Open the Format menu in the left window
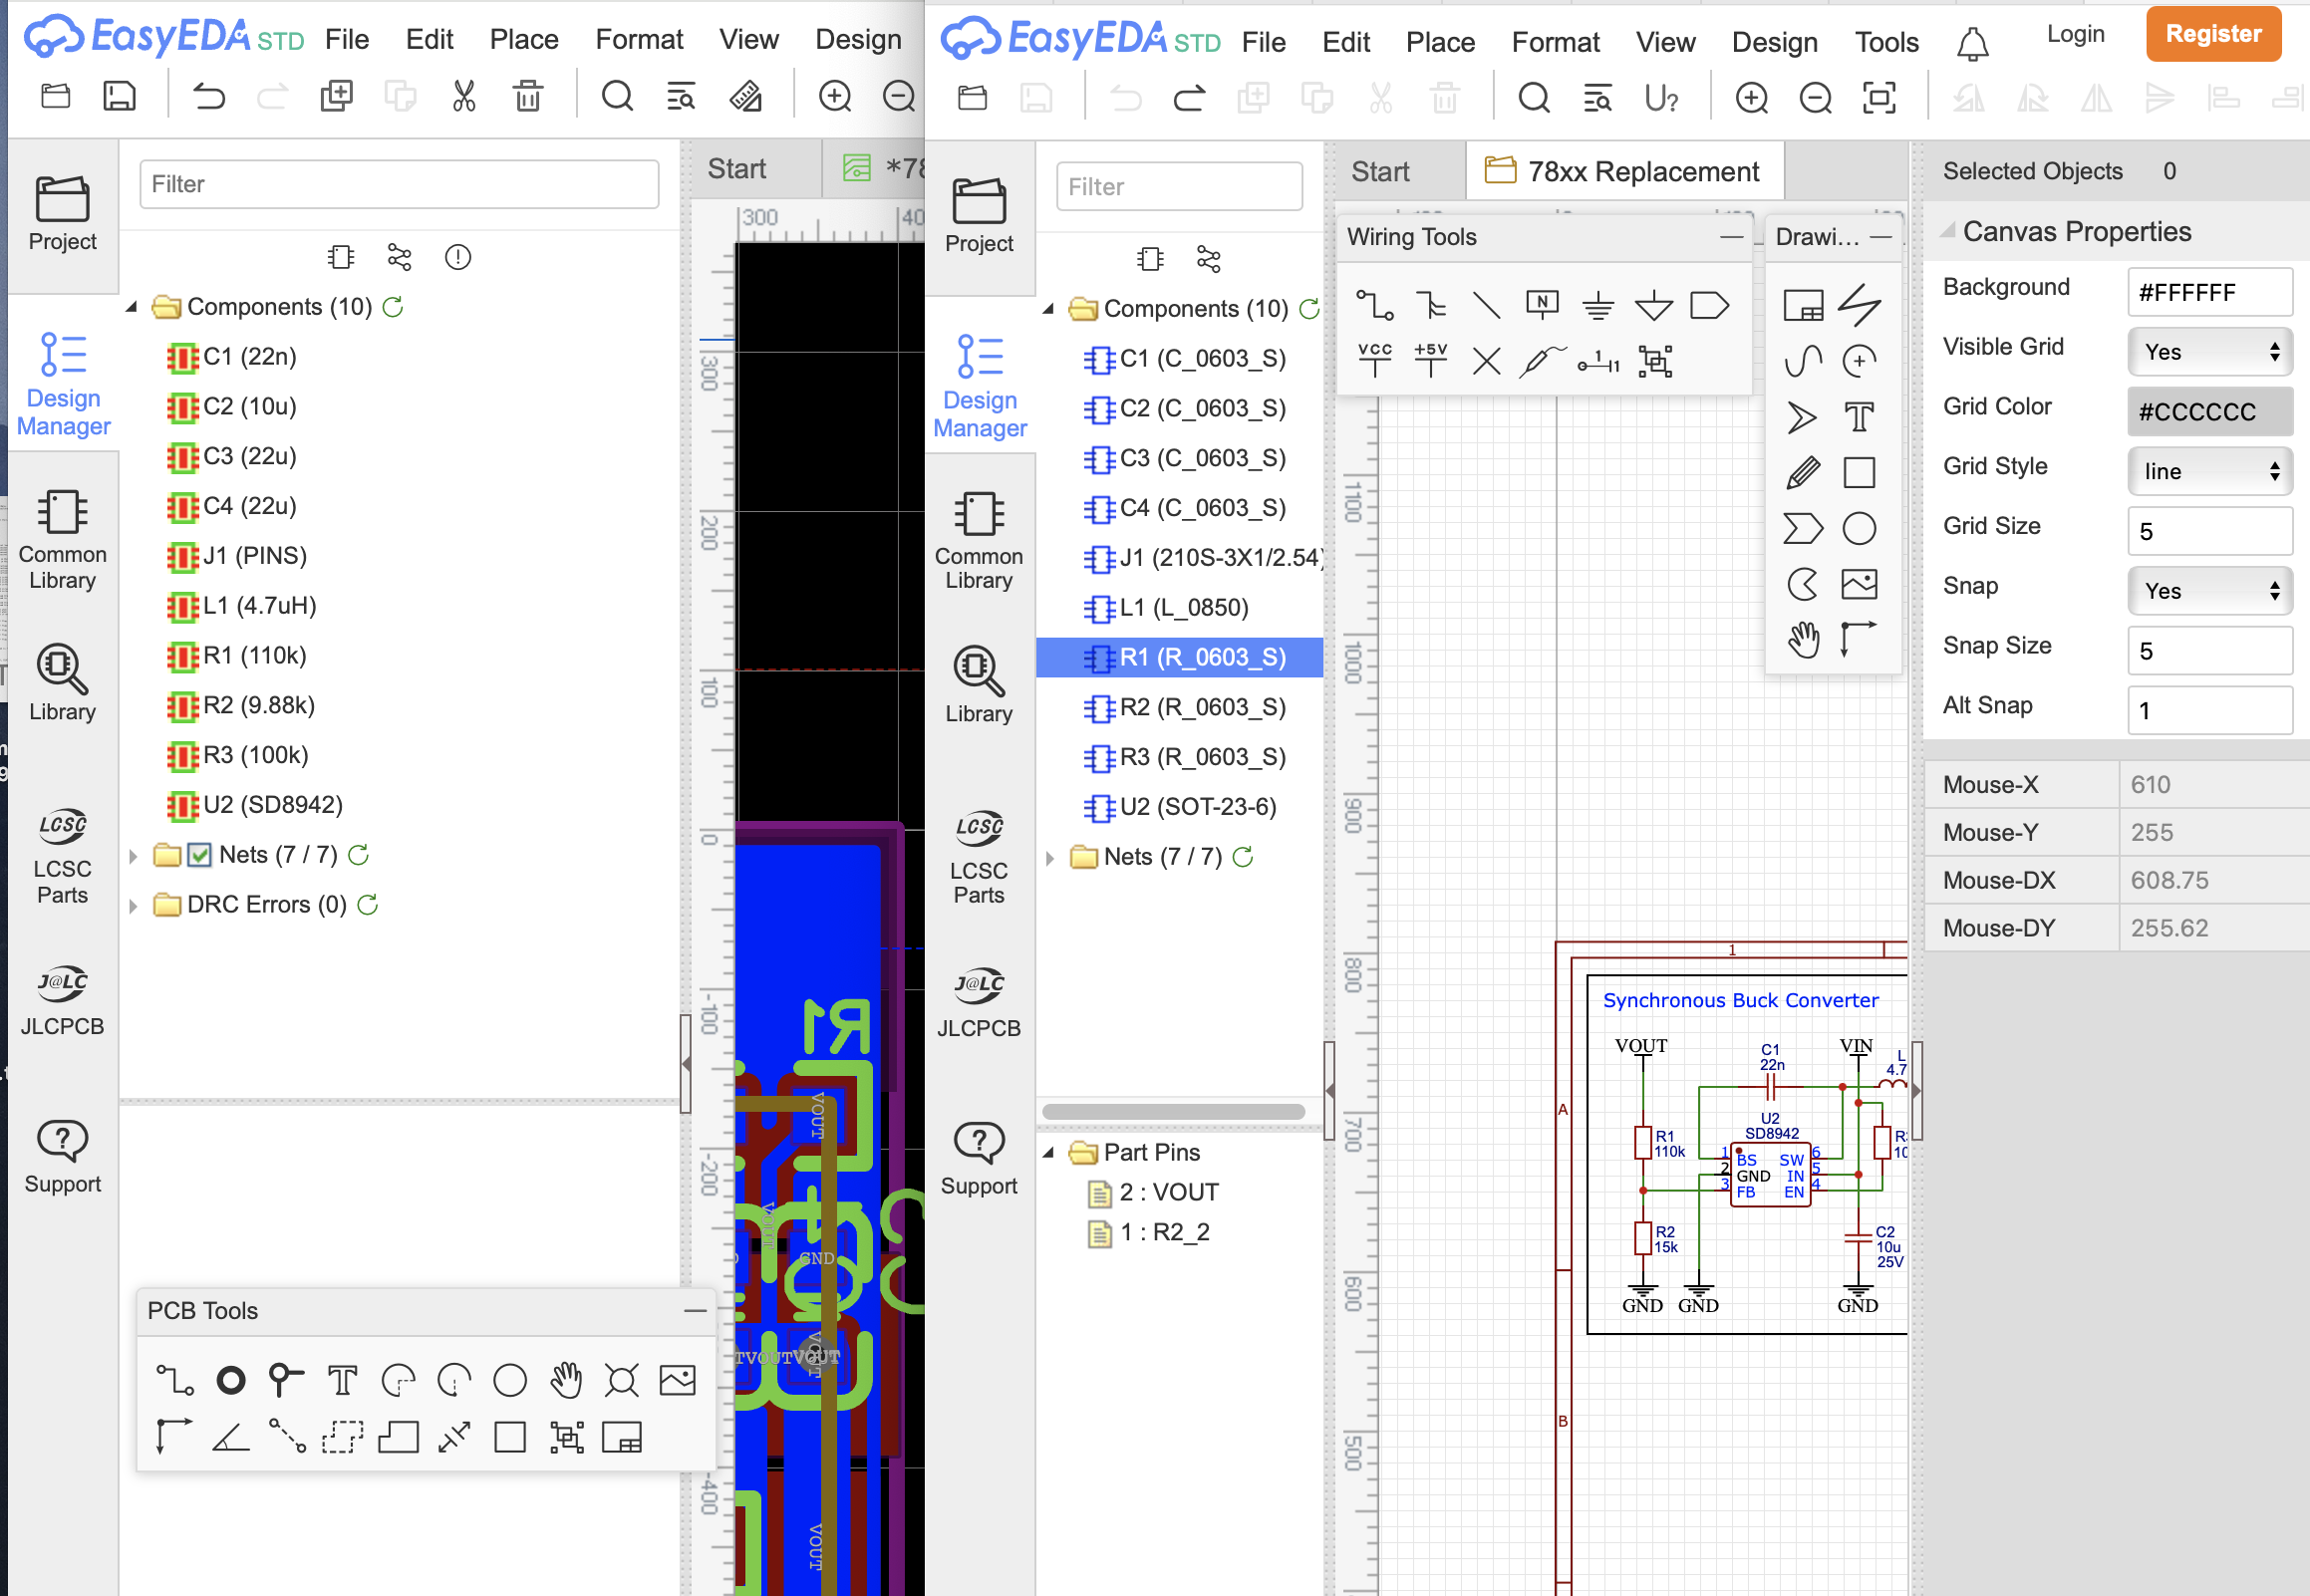This screenshot has width=2310, height=1596. [638, 40]
